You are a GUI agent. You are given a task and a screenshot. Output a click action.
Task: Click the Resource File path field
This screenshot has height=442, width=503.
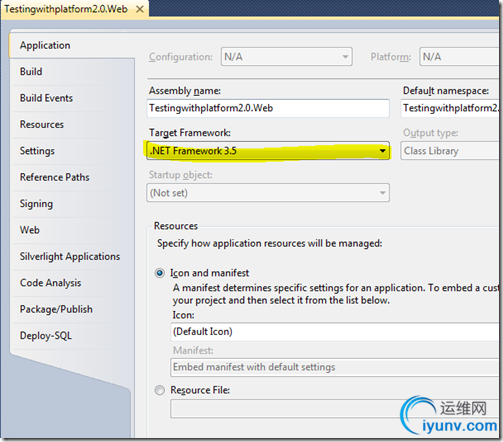(335, 409)
